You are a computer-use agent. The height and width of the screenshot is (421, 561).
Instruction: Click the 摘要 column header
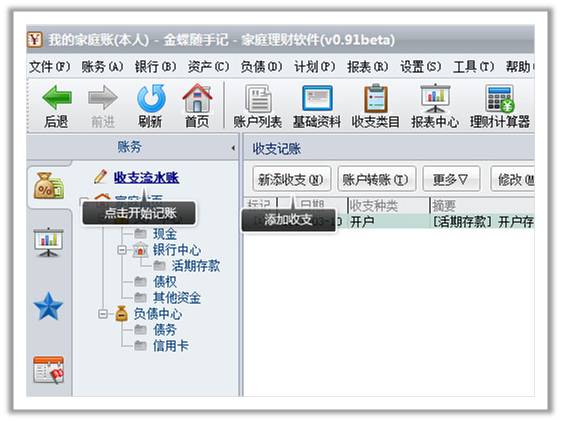tap(482, 205)
